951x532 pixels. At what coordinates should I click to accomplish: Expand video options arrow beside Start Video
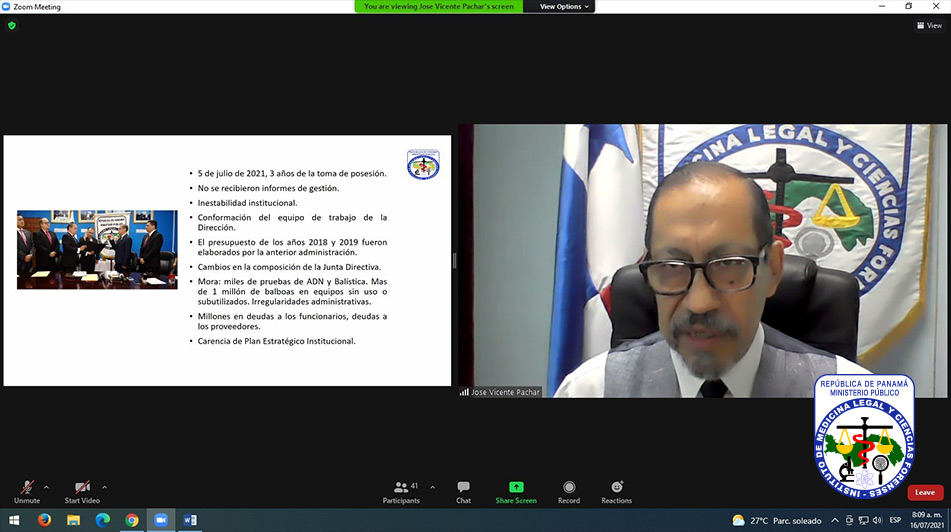coord(104,487)
